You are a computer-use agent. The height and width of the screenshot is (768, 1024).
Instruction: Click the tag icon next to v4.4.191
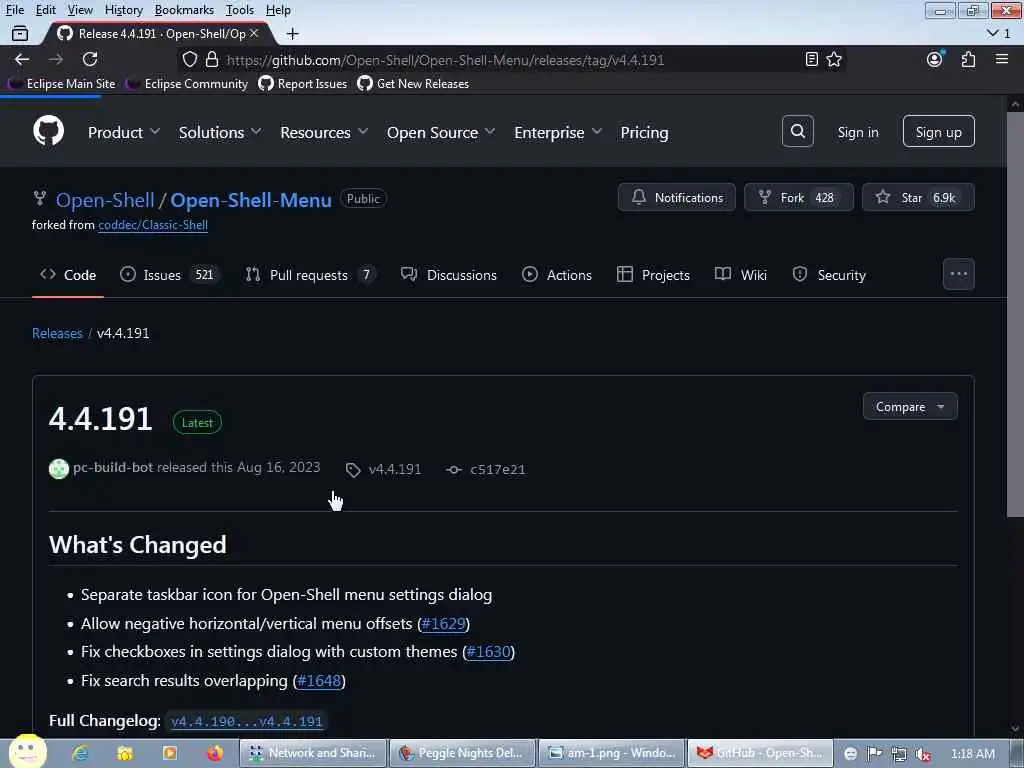pos(353,470)
